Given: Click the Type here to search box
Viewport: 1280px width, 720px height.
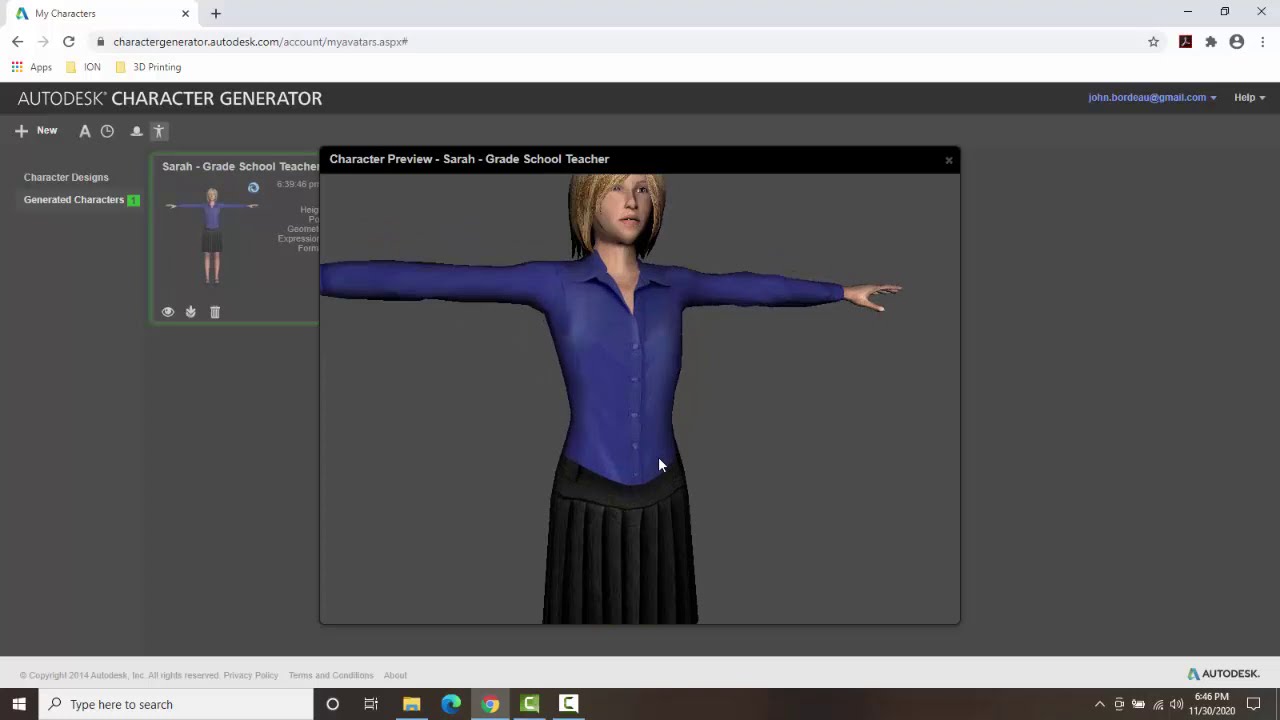Looking at the screenshot, I should pyautogui.click(x=176, y=704).
